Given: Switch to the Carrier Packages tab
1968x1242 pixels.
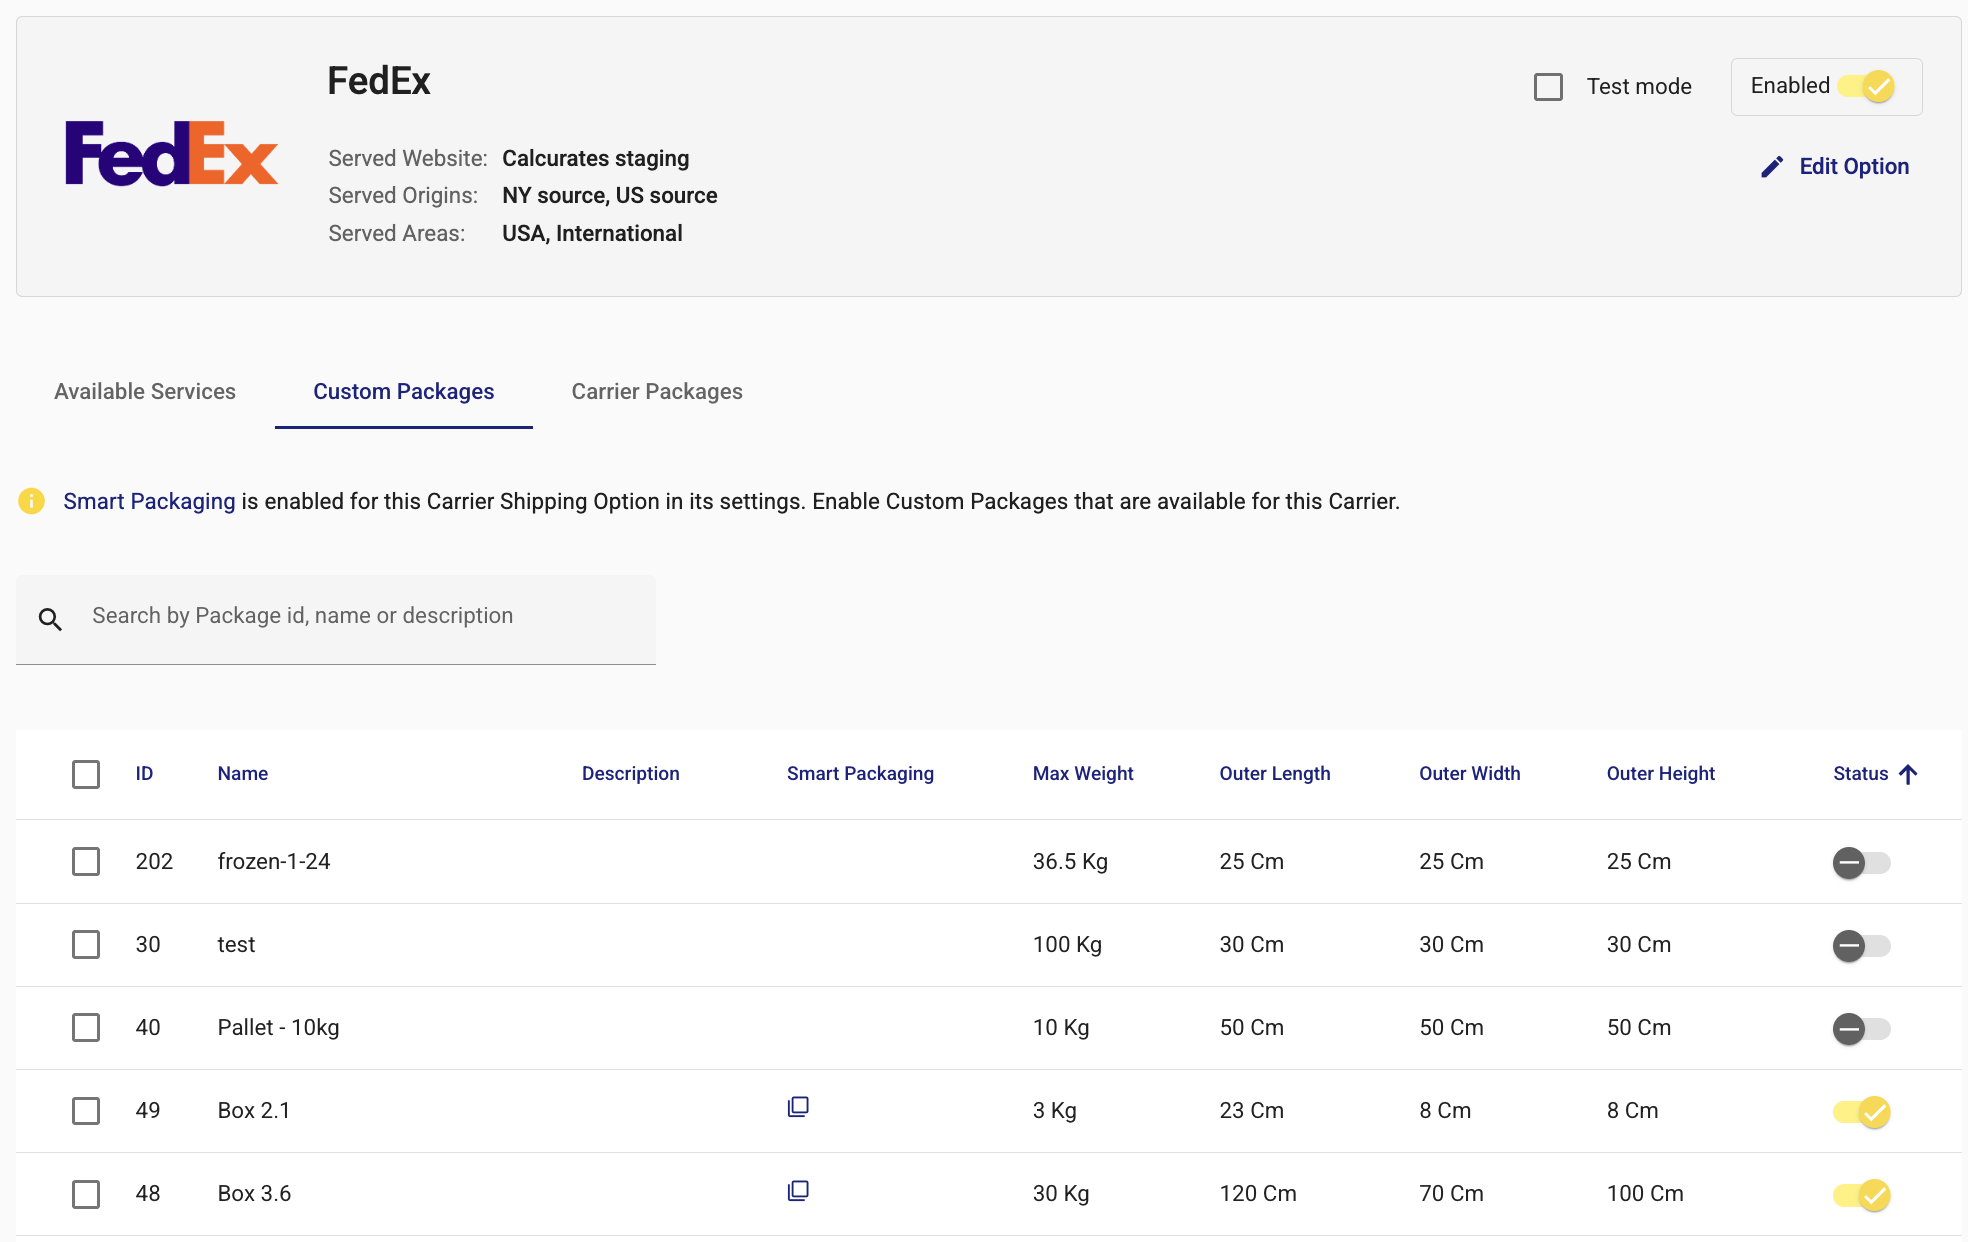Looking at the screenshot, I should (657, 392).
